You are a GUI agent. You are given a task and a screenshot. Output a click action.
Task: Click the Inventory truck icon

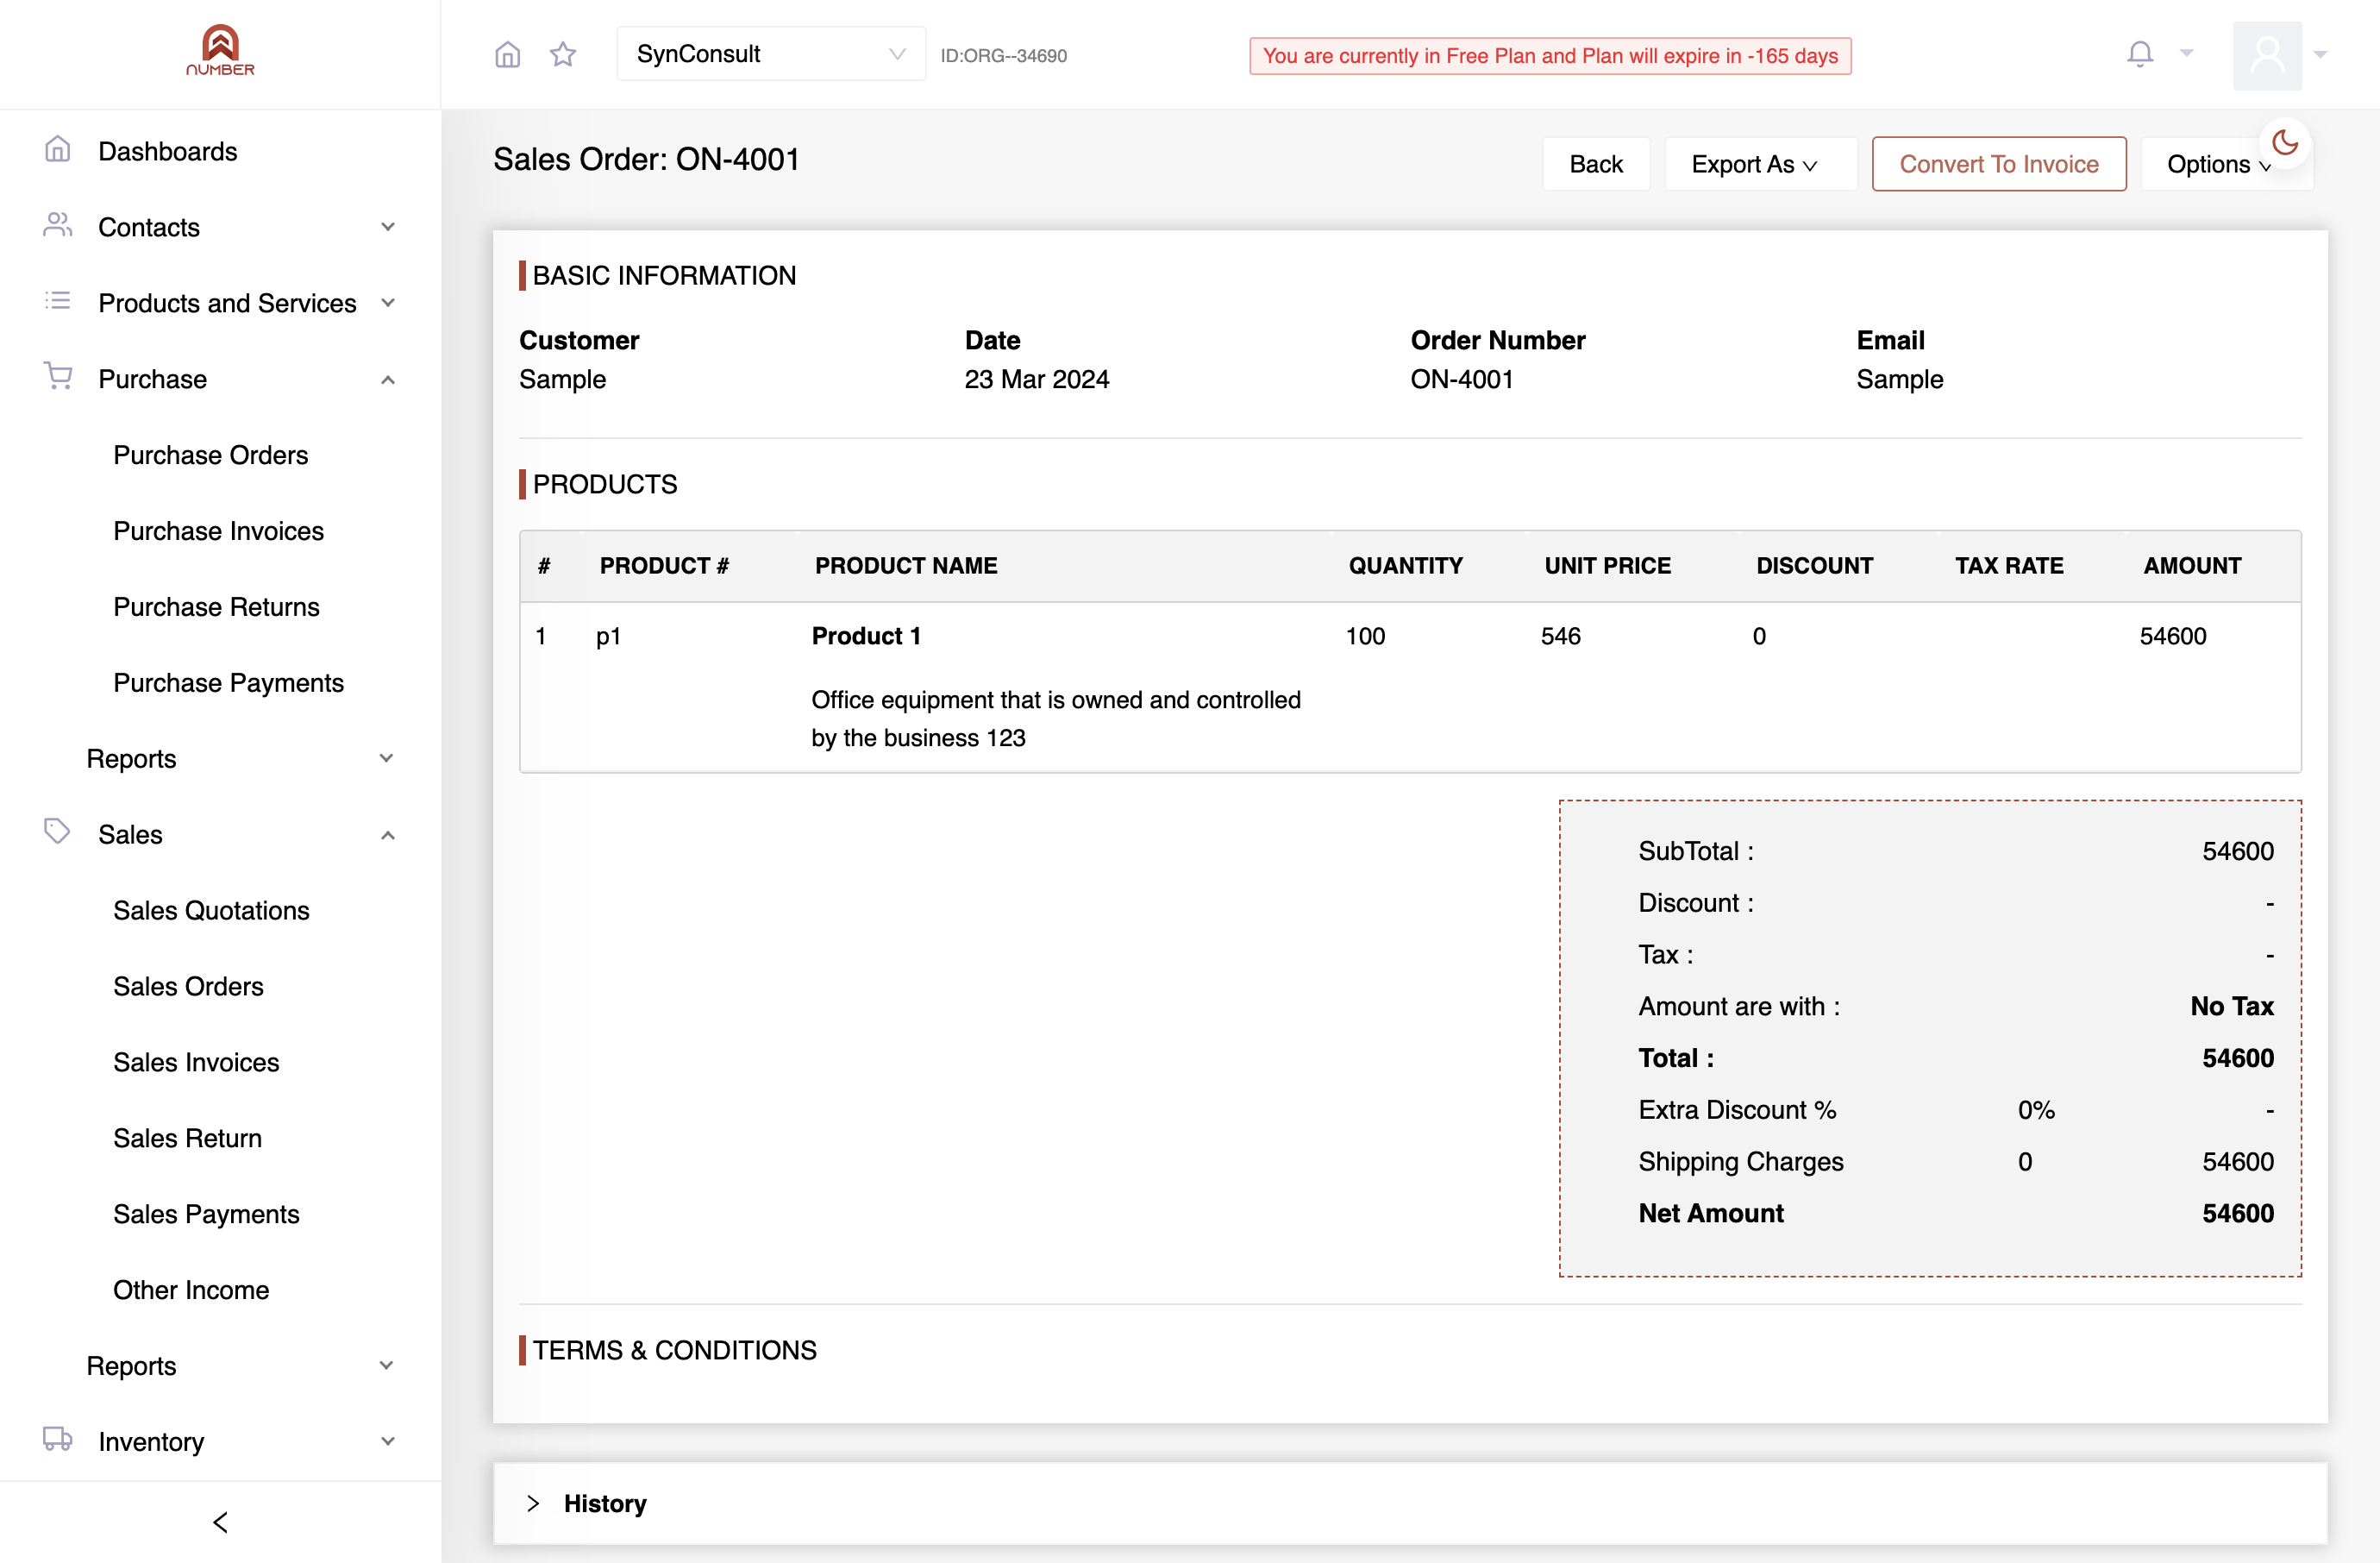click(x=58, y=1439)
